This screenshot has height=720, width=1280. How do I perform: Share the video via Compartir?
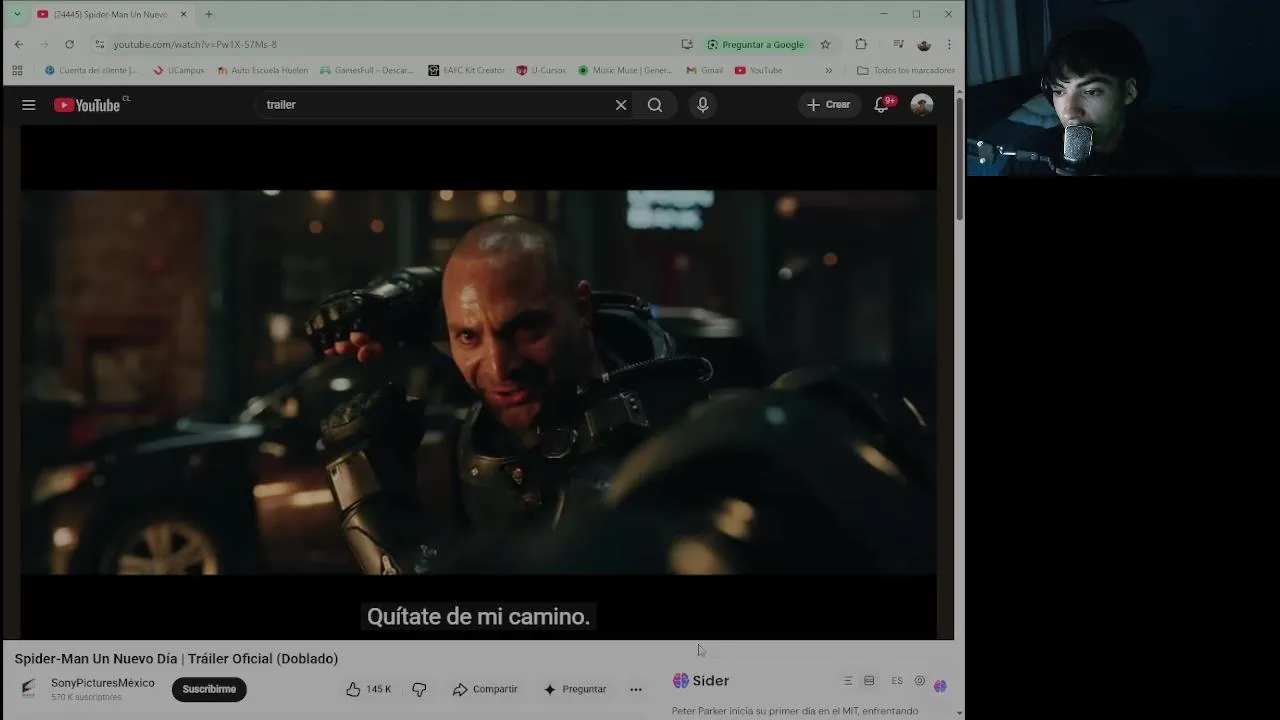(x=485, y=689)
